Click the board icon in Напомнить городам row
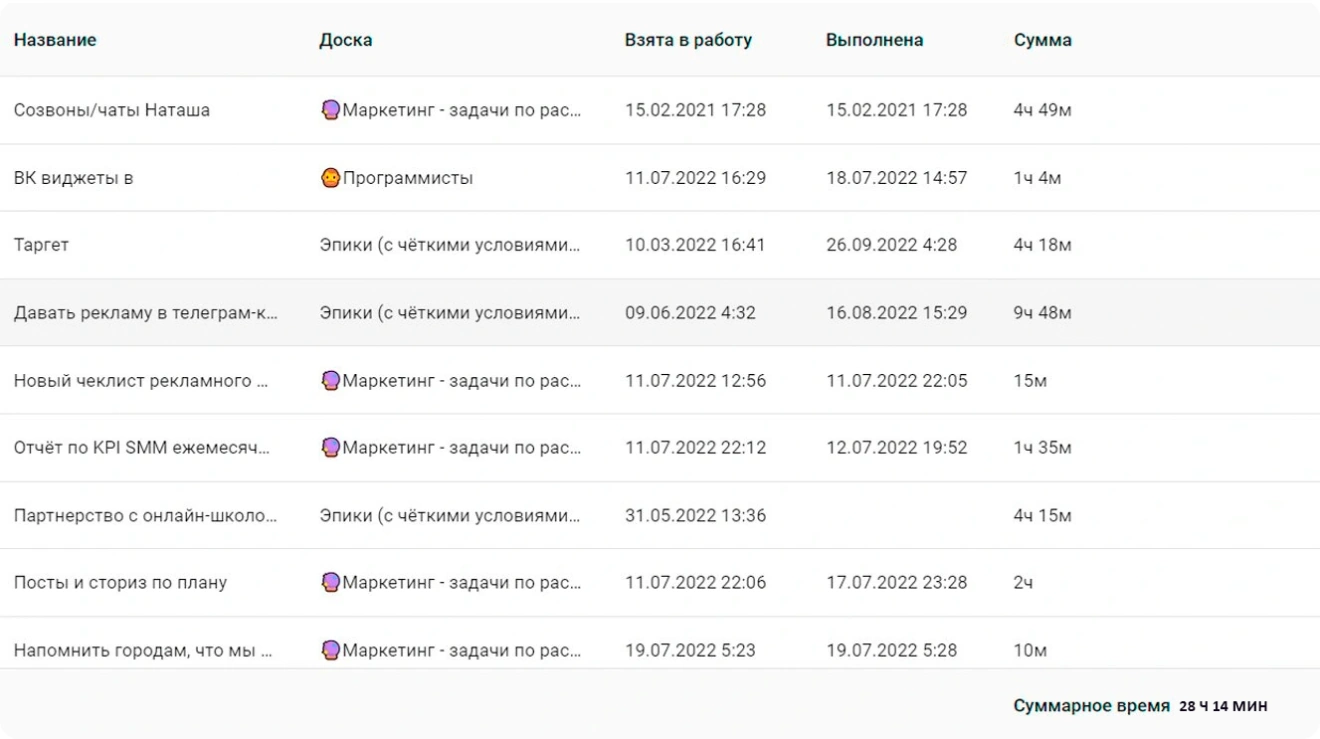Screen dimensions: 1320x739 tap(330, 650)
